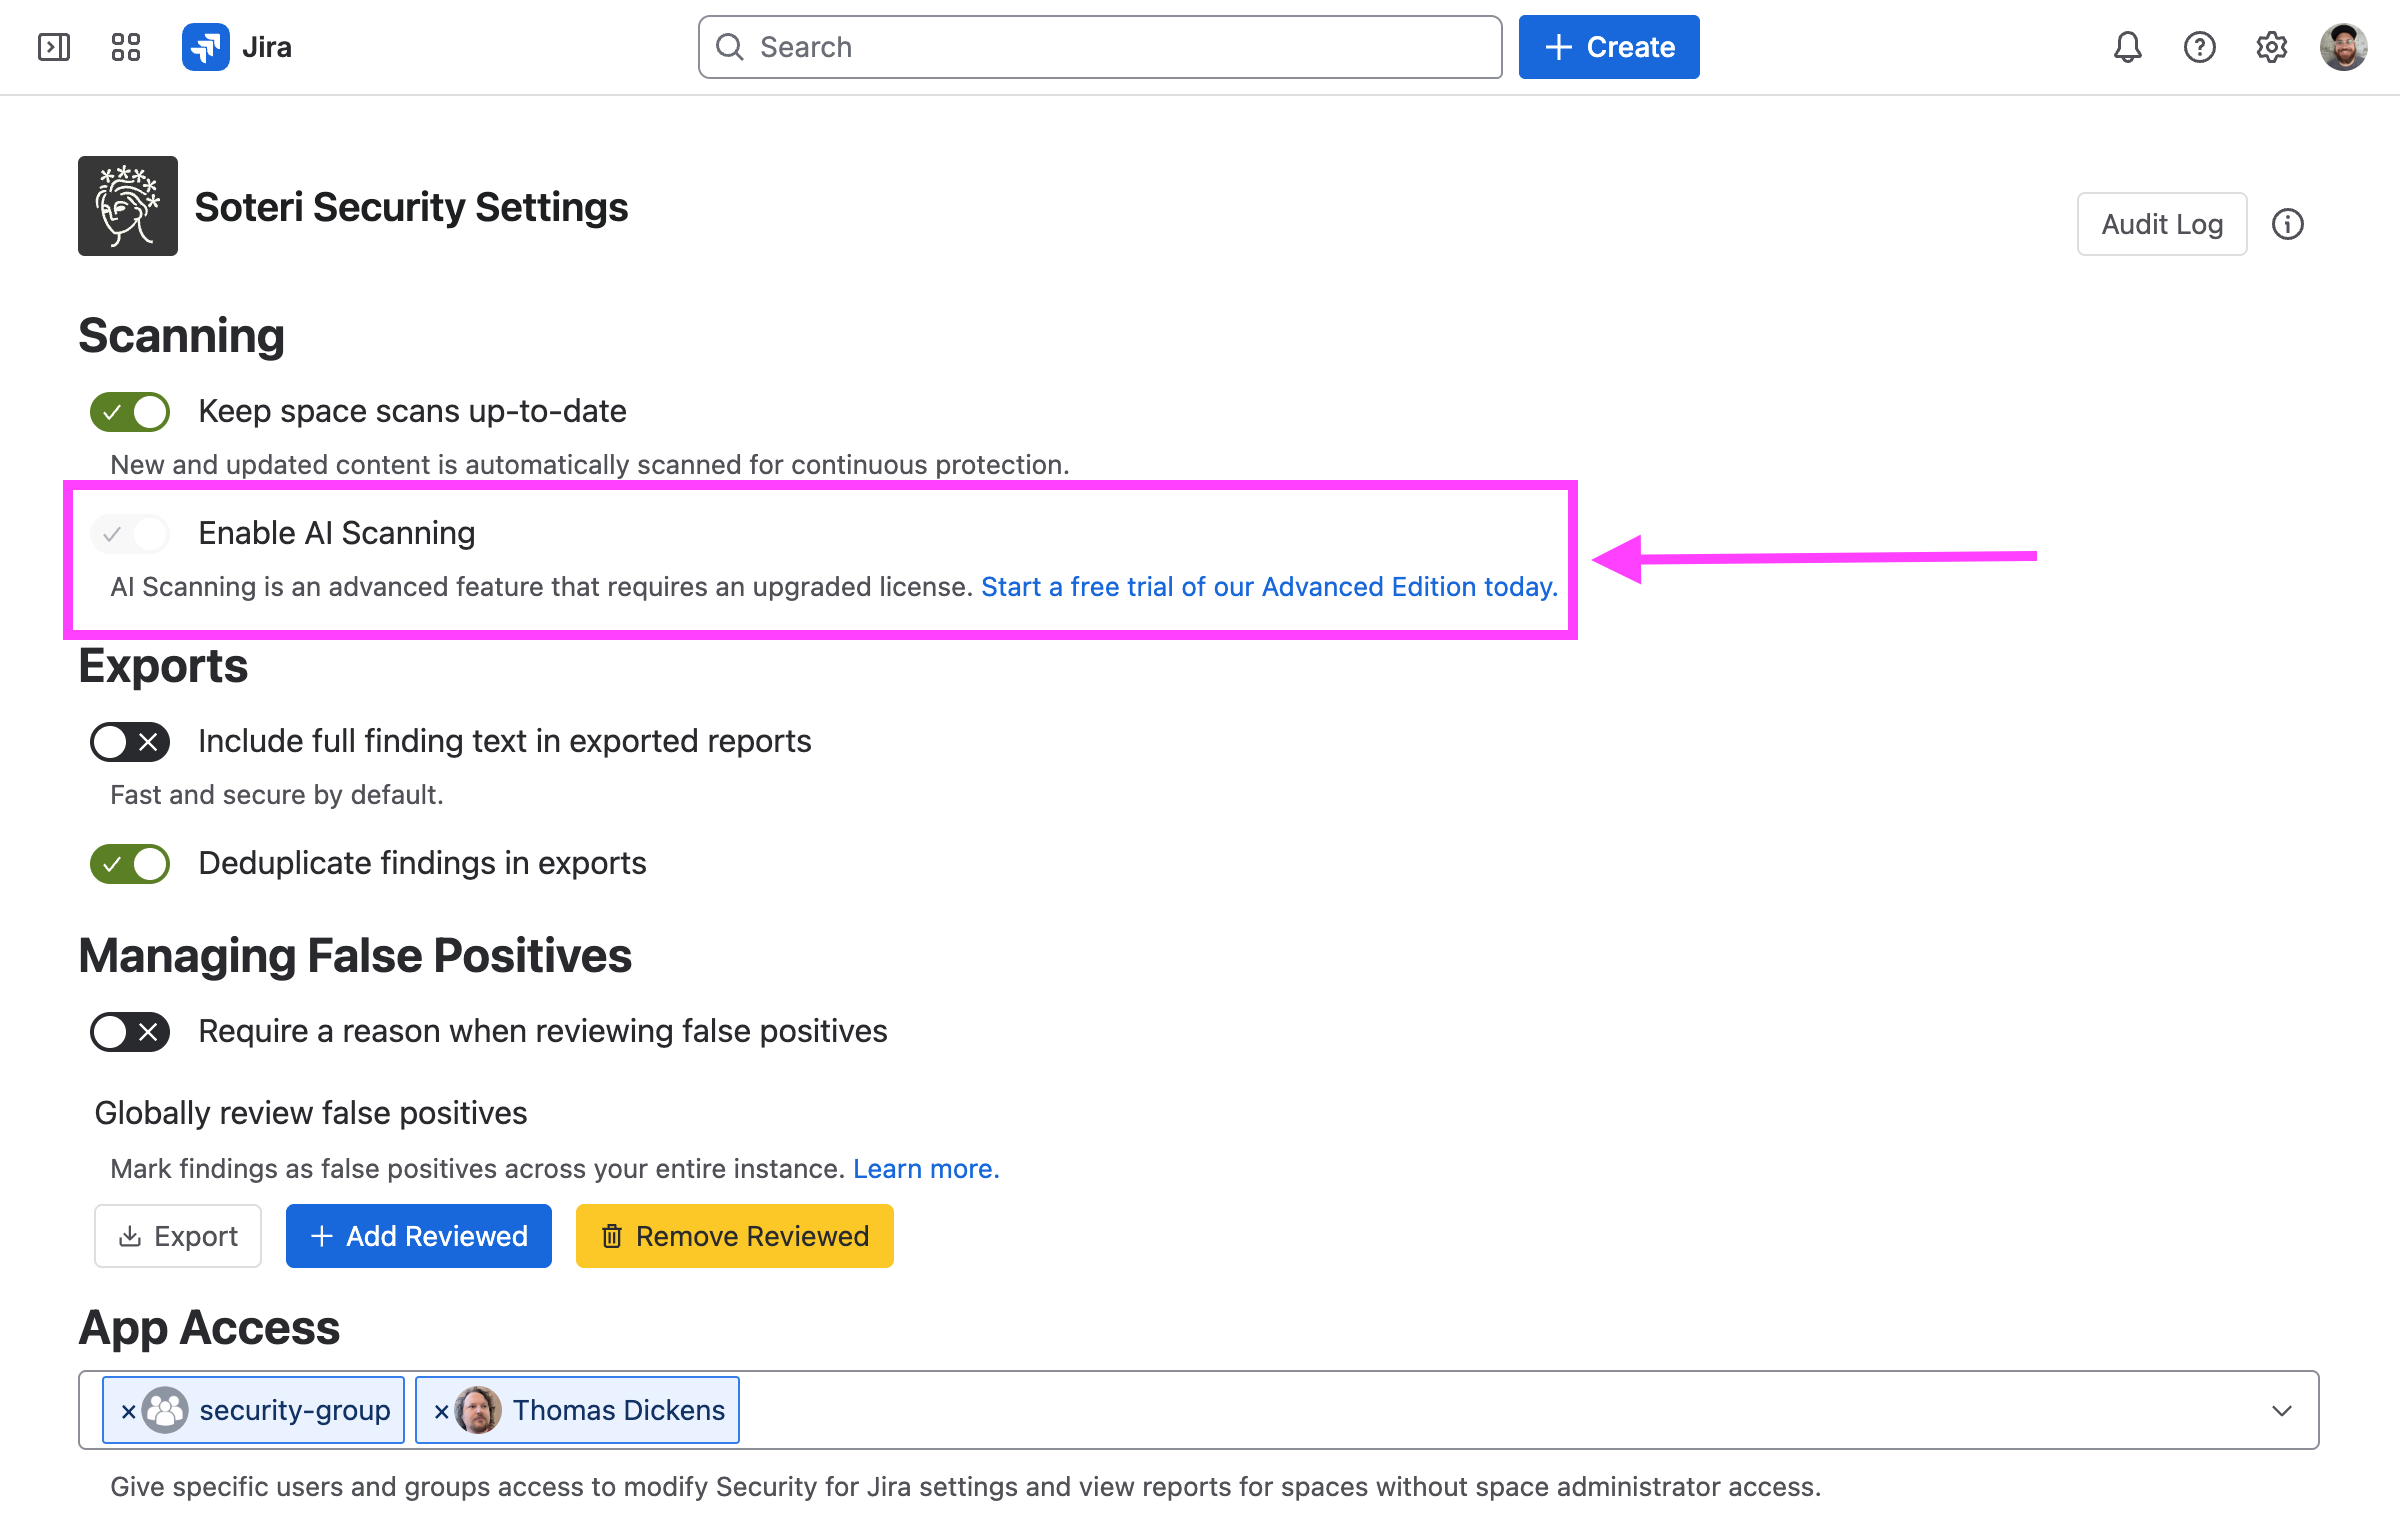Image resolution: width=2400 pixels, height=1524 pixels.
Task: Collapse the sidebar panel icon
Action: 54,47
